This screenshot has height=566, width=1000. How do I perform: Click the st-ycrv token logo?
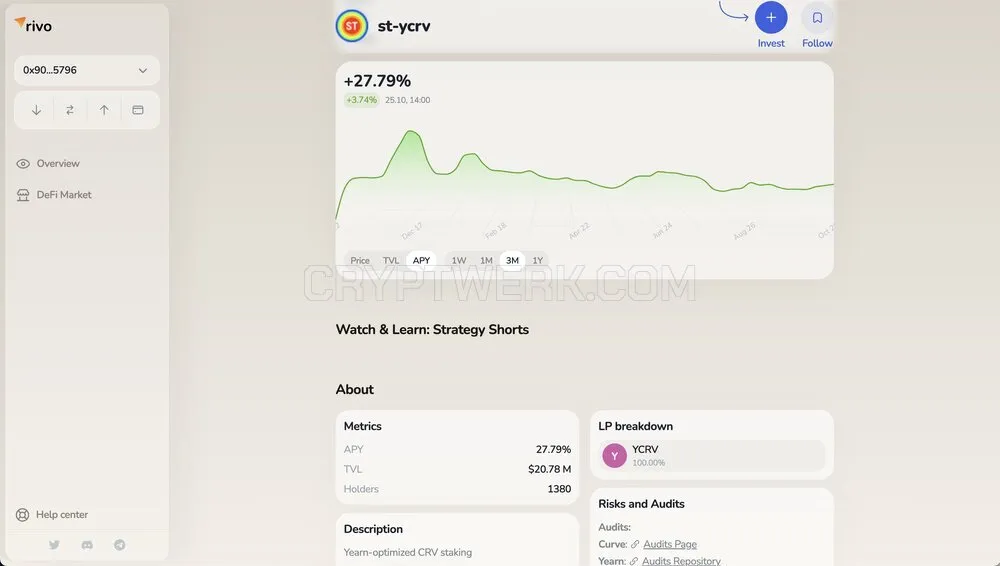[x=351, y=26]
